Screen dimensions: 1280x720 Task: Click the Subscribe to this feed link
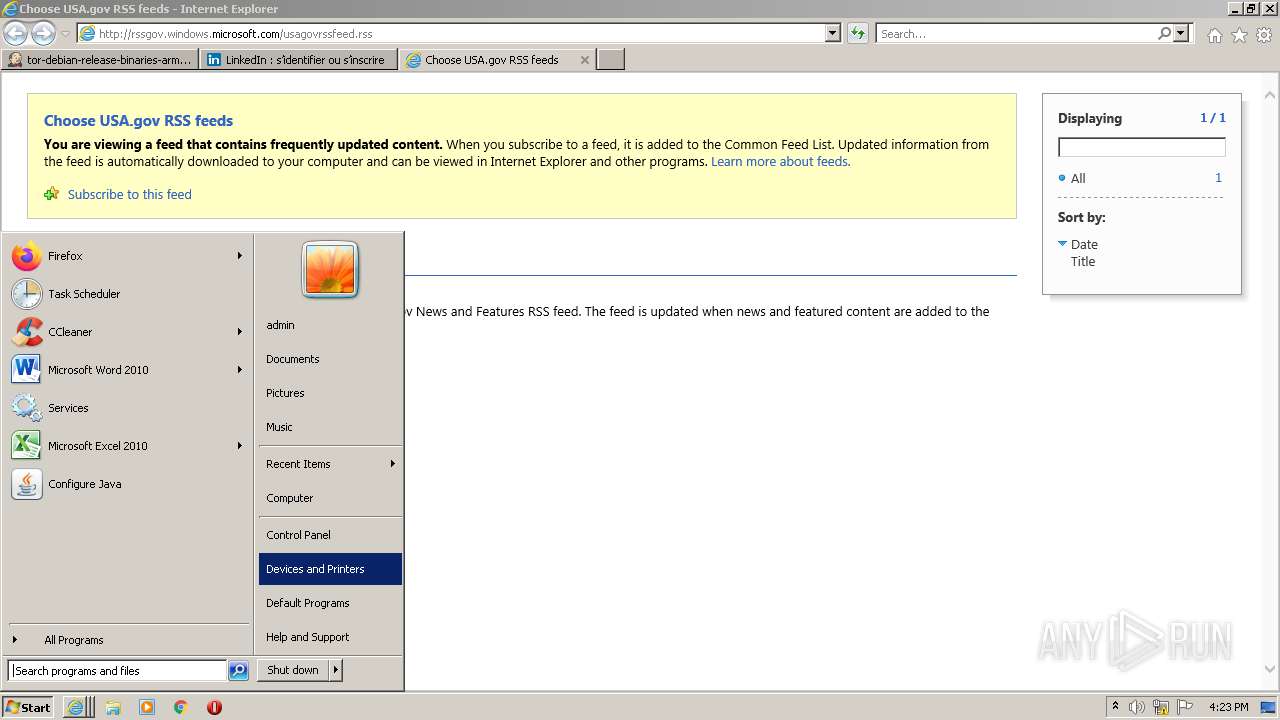tap(130, 194)
